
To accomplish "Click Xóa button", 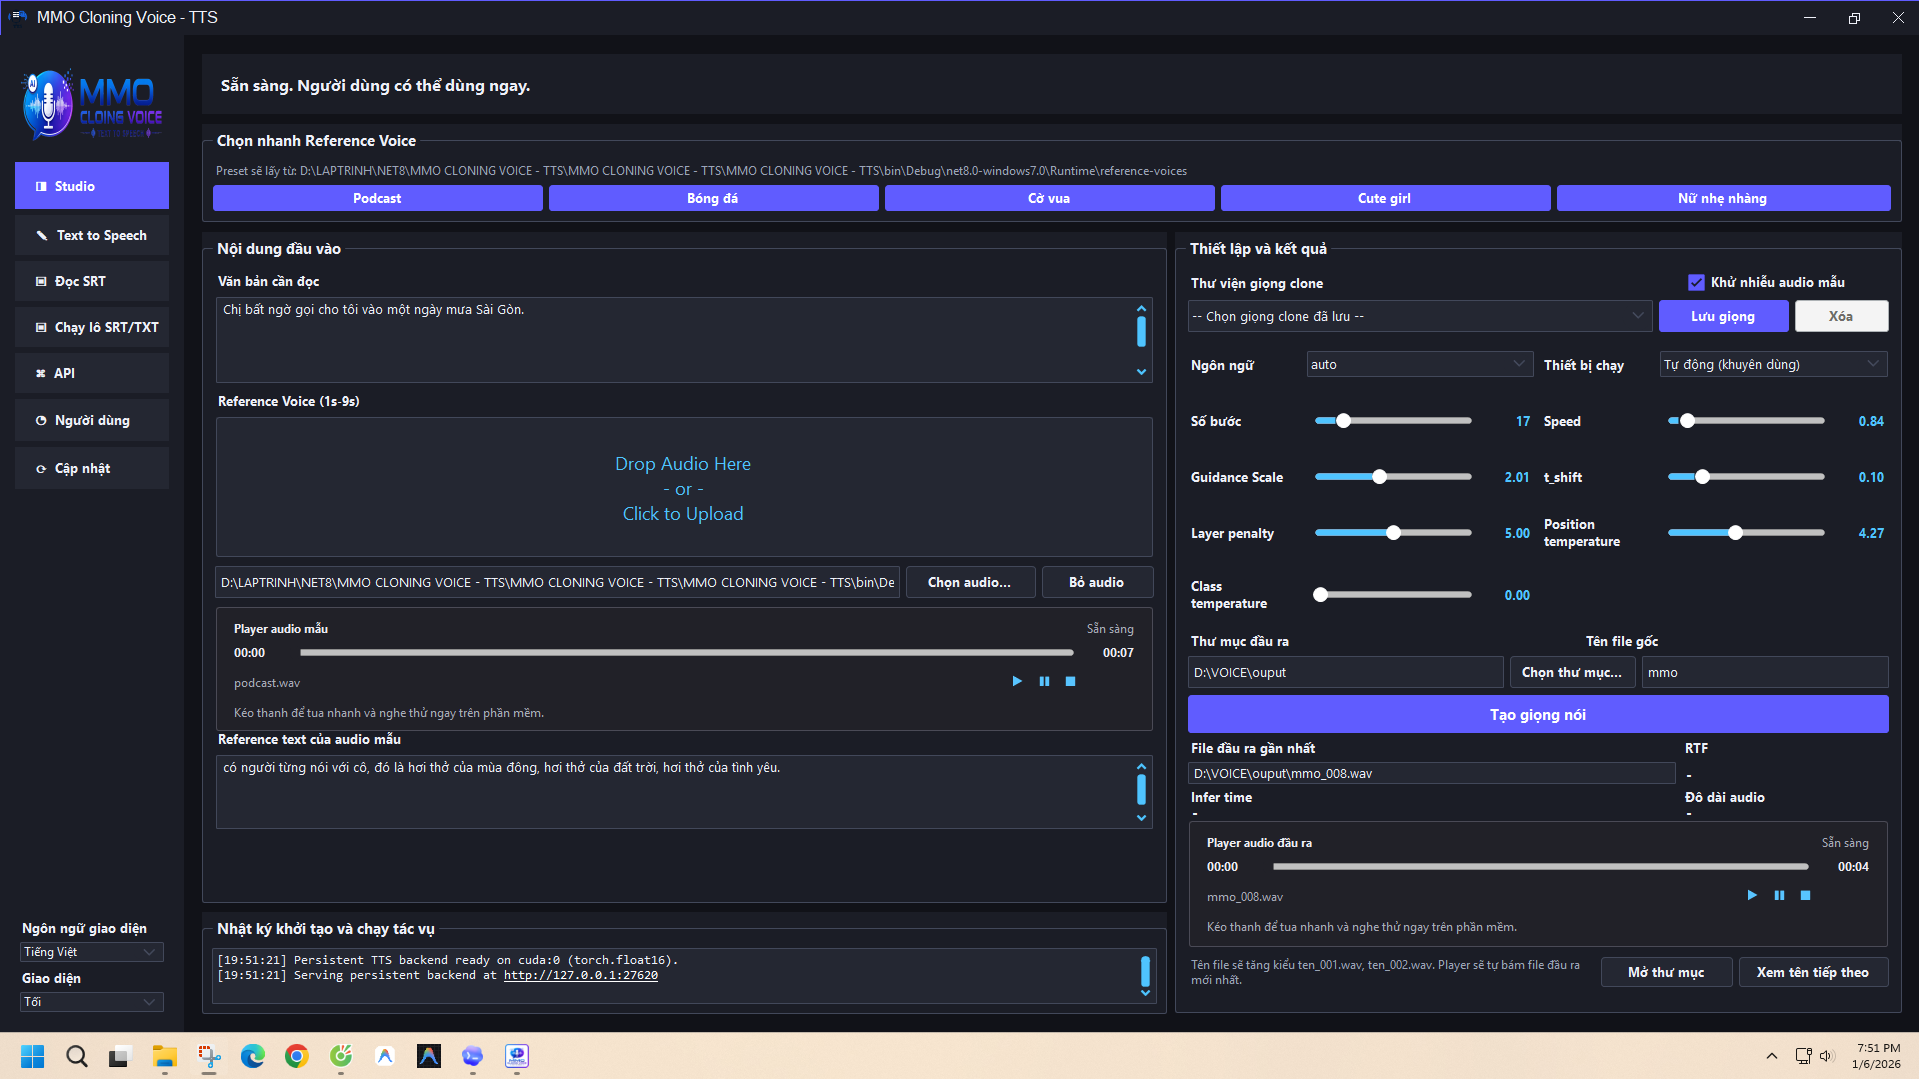I will 1841,316.
